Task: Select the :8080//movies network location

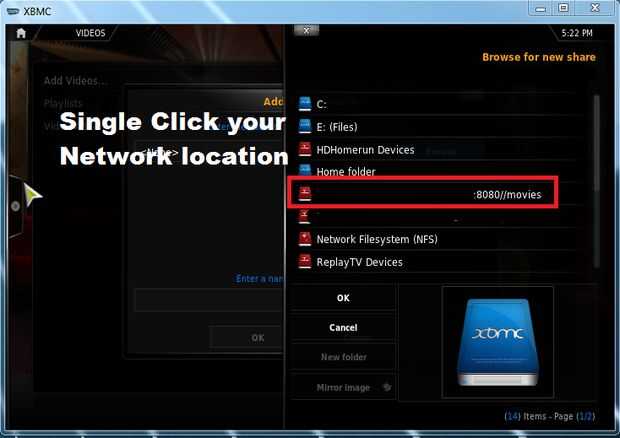Action: [423, 193]
